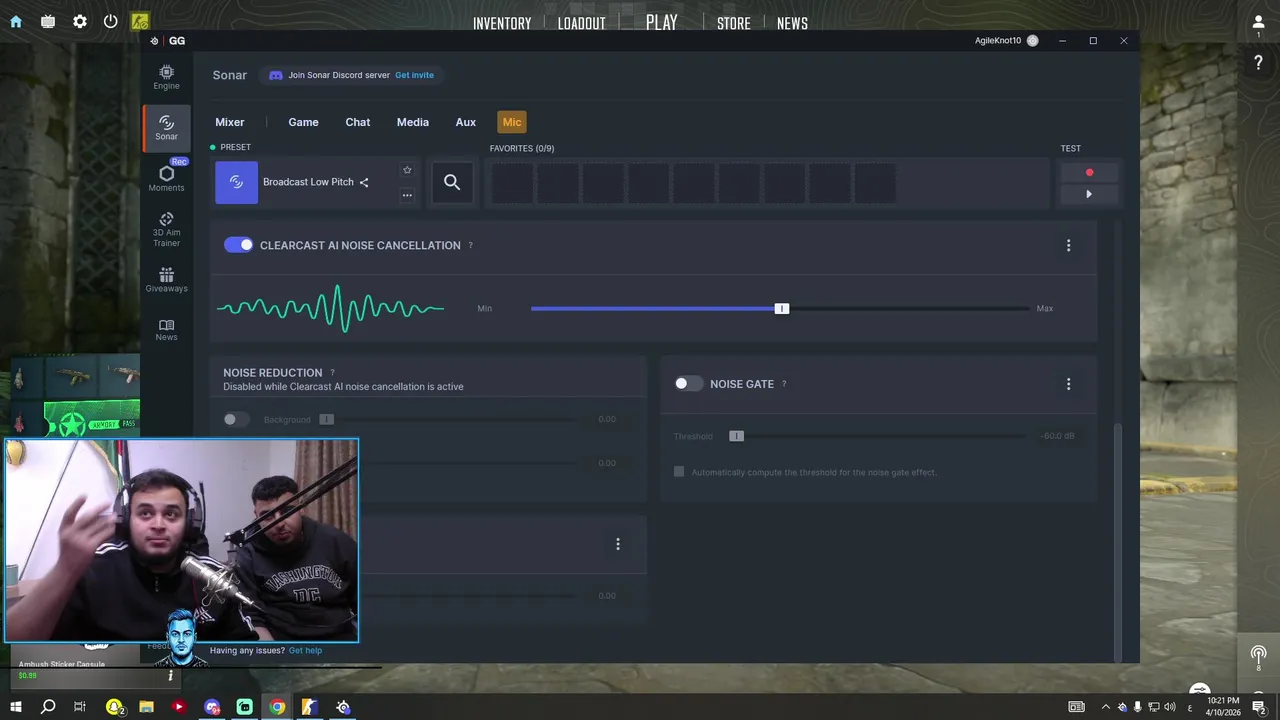The height and width of the screenshot is (720, 1280).
Task: Click the webcam overlay thumbnail
Action: [181, 540]
